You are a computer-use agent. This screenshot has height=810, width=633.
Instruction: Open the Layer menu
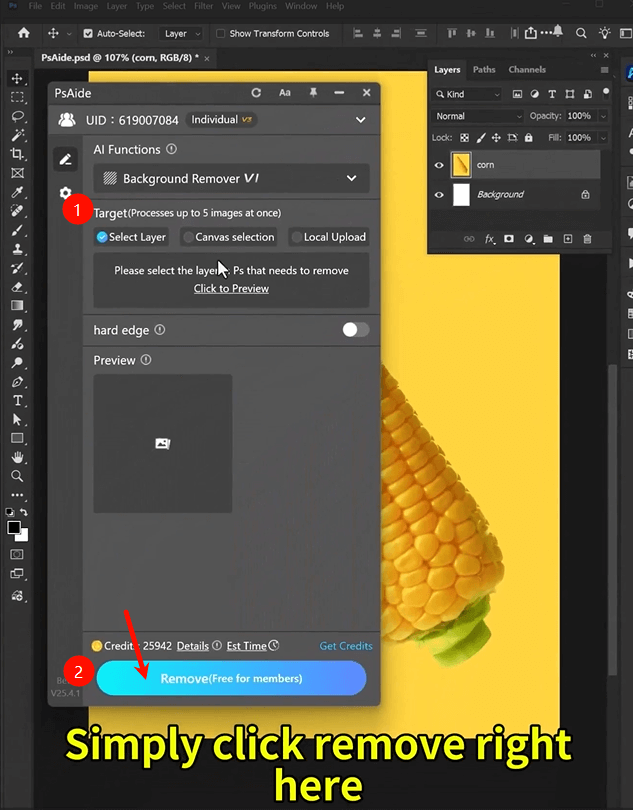116,6
